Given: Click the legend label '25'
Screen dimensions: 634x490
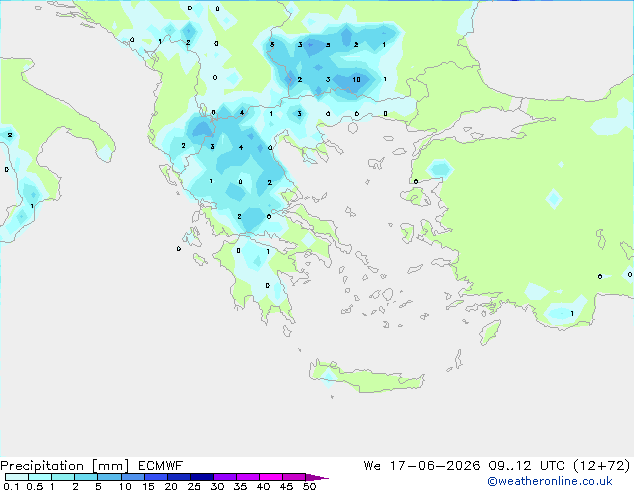Looking at the screenshot, I should pyautogui.click(x=194, y=486).
